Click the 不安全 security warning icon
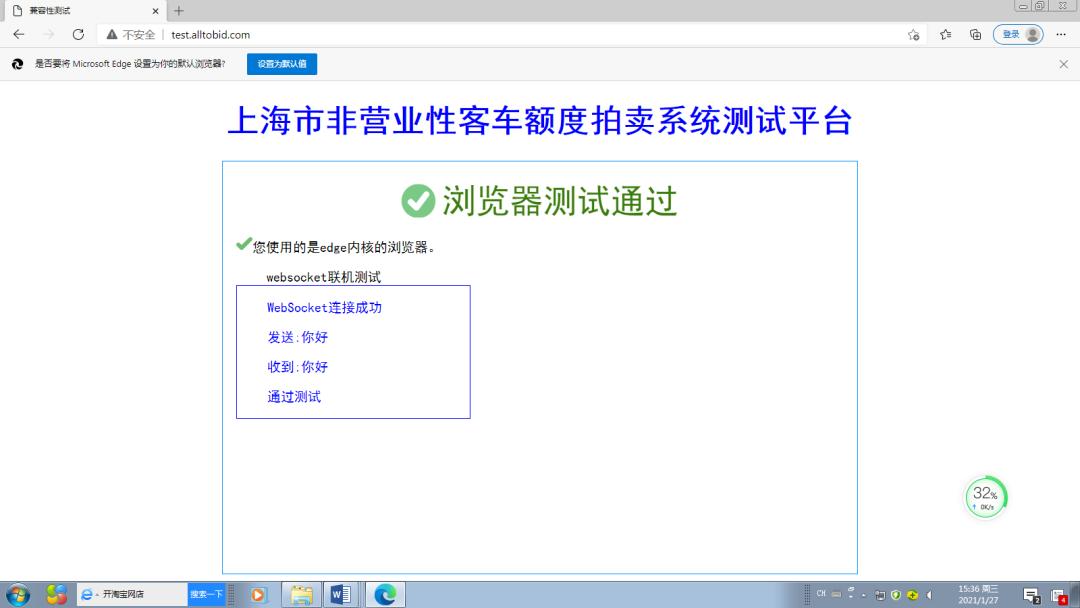Viewport: 1080px width, 608px height. tap(111, 34)
